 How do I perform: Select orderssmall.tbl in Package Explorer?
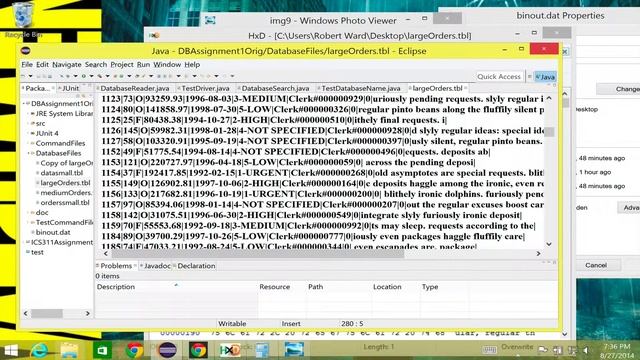pyautogui.click(x=64, y=202)
